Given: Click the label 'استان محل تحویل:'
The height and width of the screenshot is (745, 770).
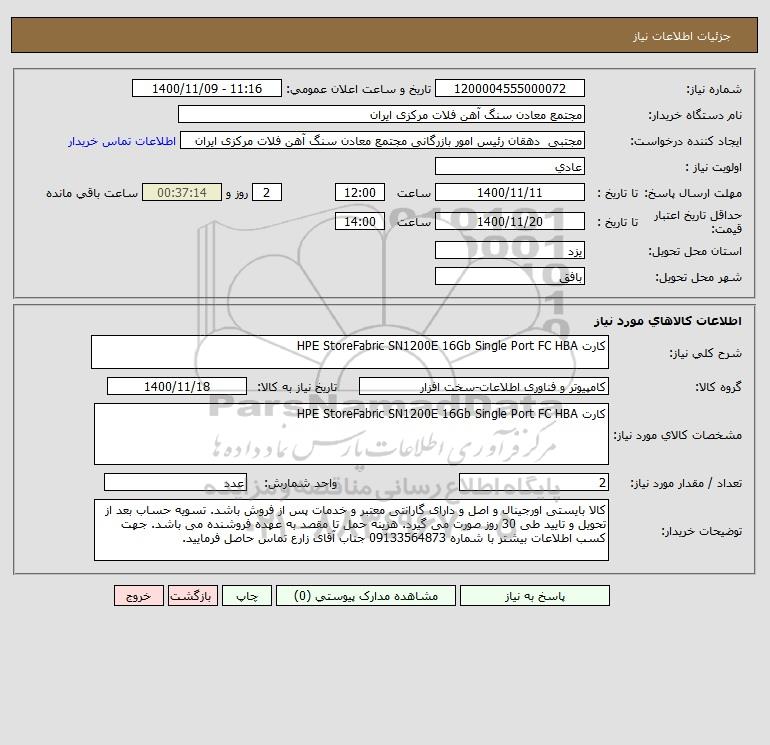Looking at the screenshot, I should (695, 251).
